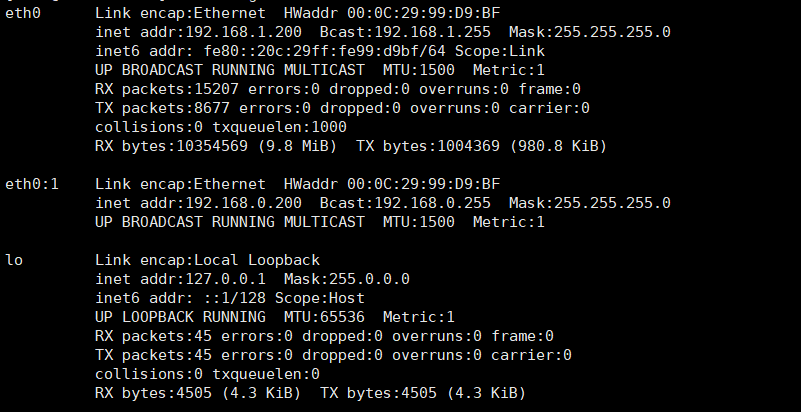This screenshot has width=801, height=412.
Task: Click RX packets:15207 text
Action: coord(167,89)
